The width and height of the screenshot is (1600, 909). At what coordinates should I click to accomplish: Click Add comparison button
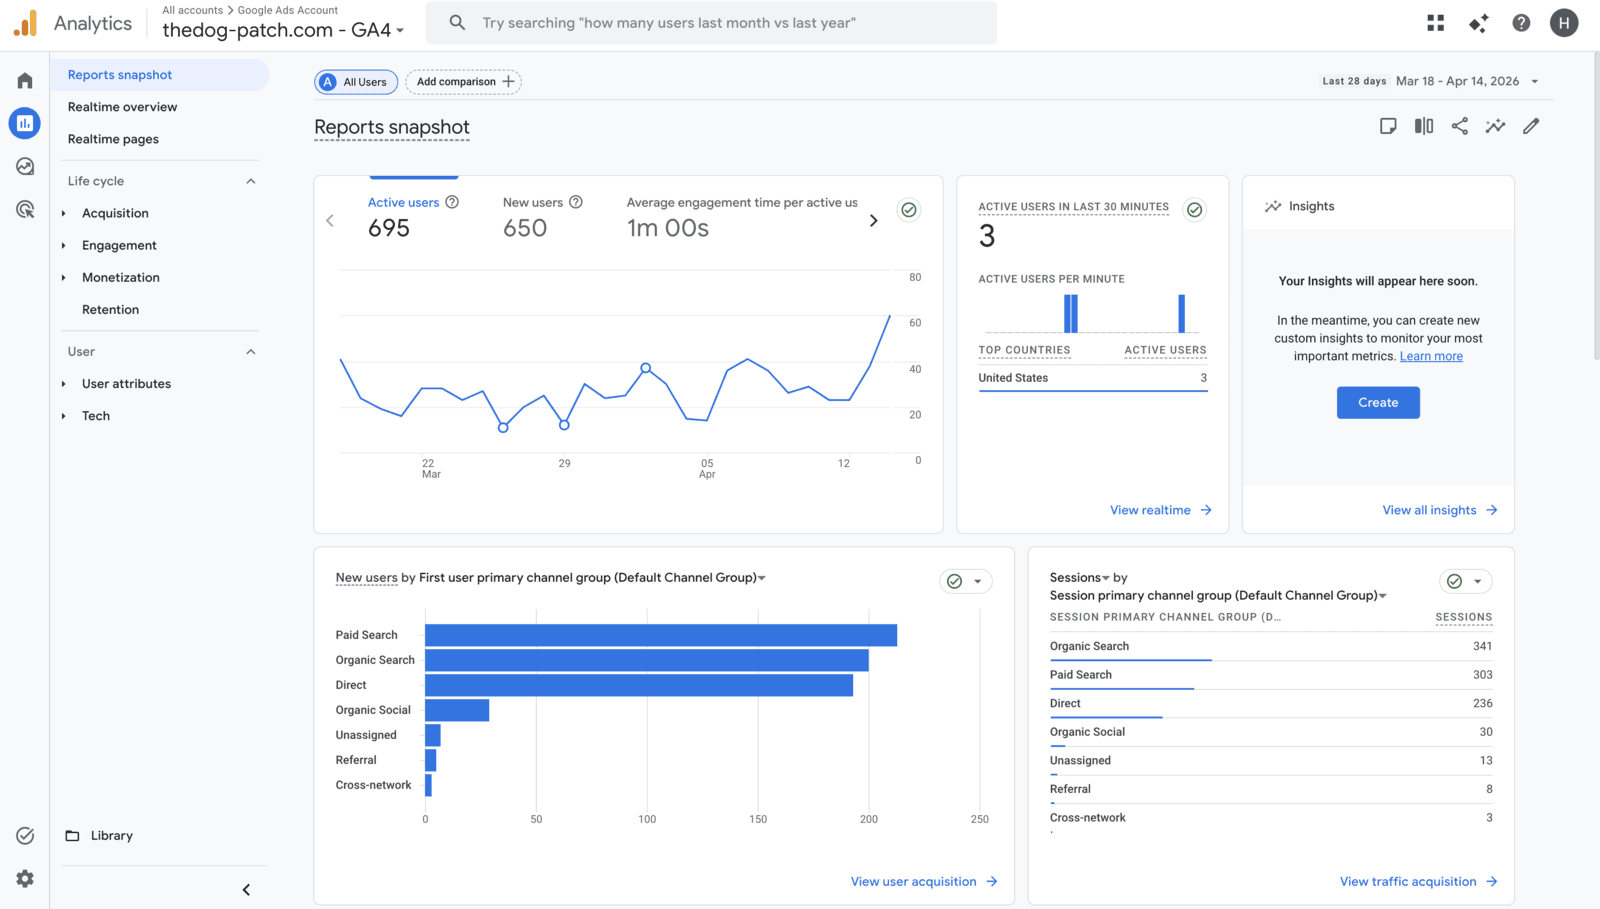pyautogui.click(x=464, y=82)
